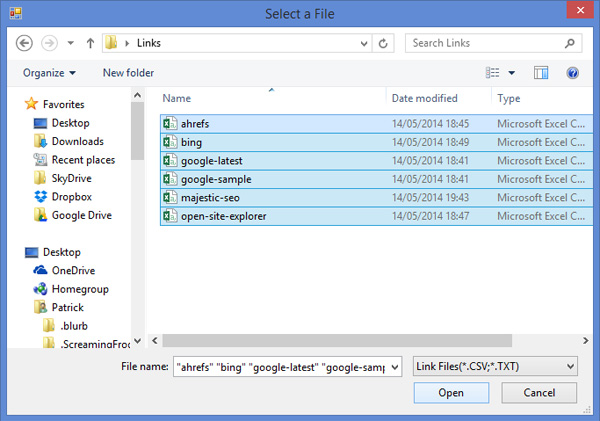Open the recent locations dropdown arrow
The height and width of the screenshot is (421, 600).
[x=70, y=43]
